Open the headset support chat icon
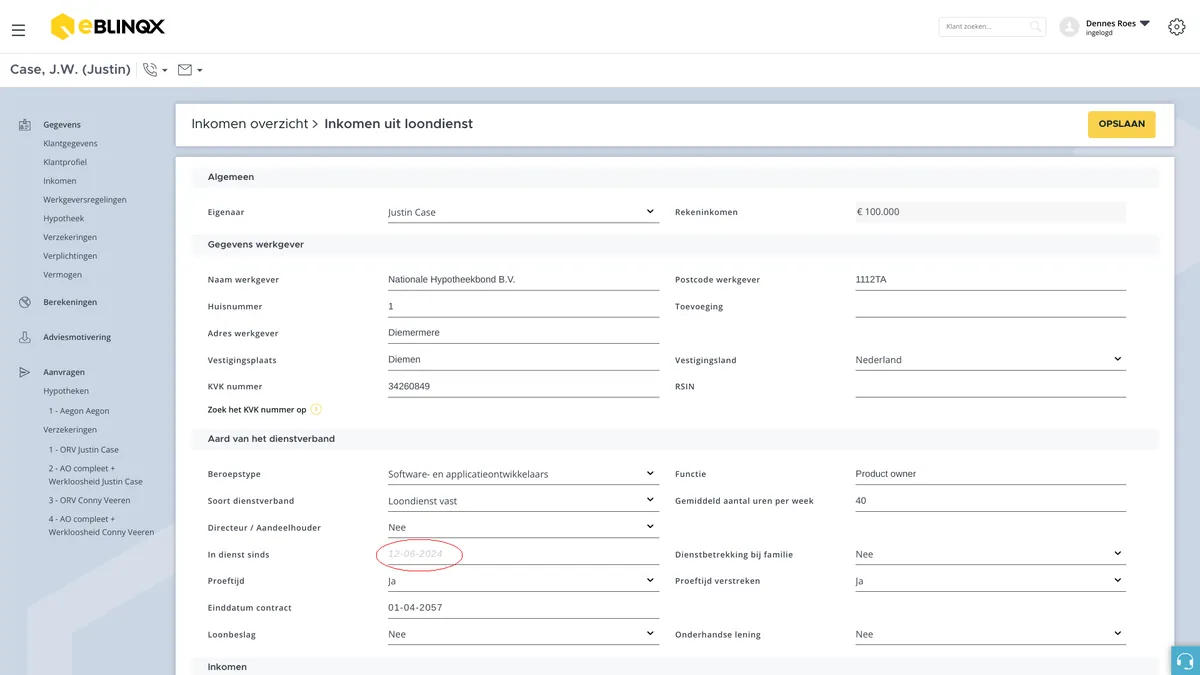This screenshot has width=1200, height=675. point(1185,661)
